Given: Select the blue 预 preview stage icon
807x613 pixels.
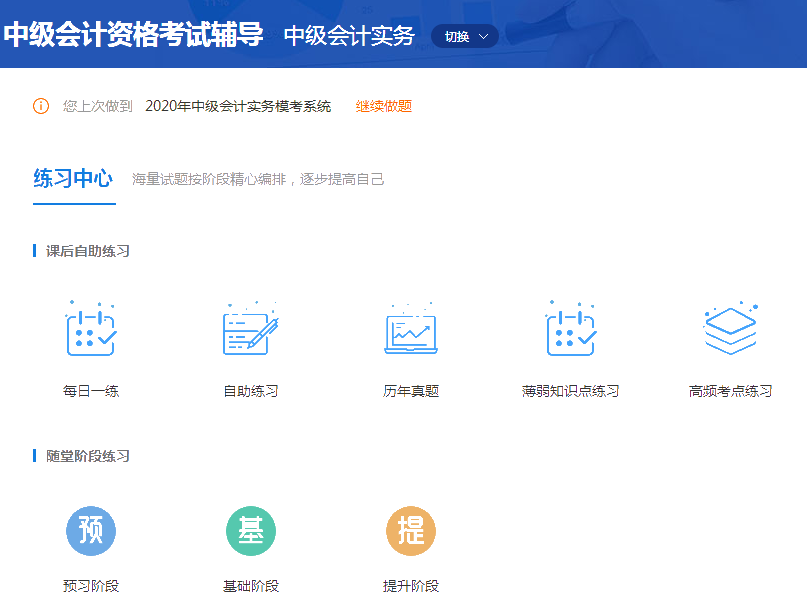Looking at the screenshot, I should [x=91, y=531].
